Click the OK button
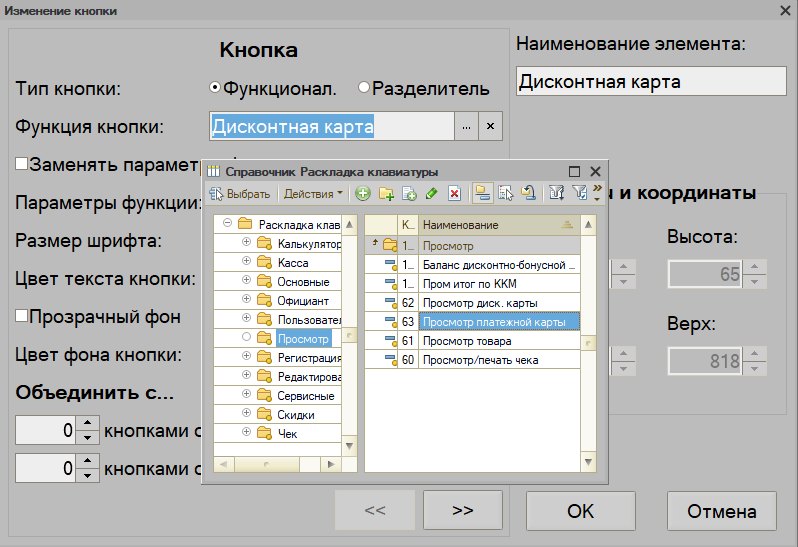The image size is (798, 547). coord(581,511)
